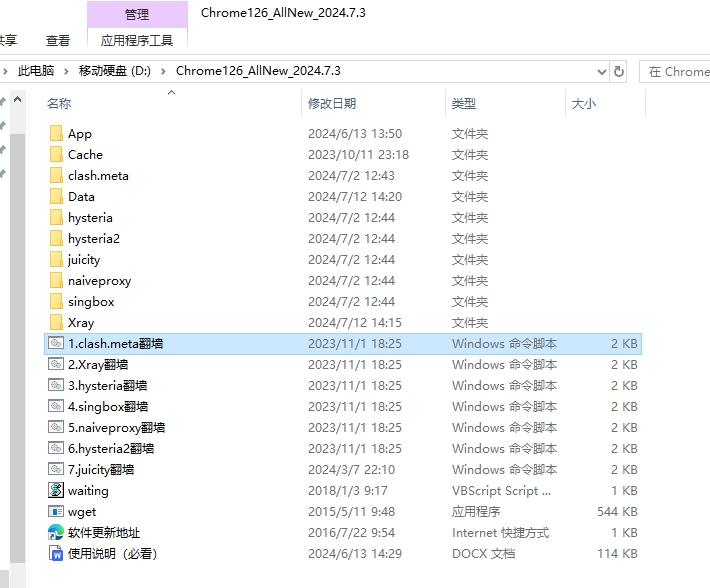Click the 1.clash.meta翻墙 script icon
The image size is (710, 588).
coord(56,343)
